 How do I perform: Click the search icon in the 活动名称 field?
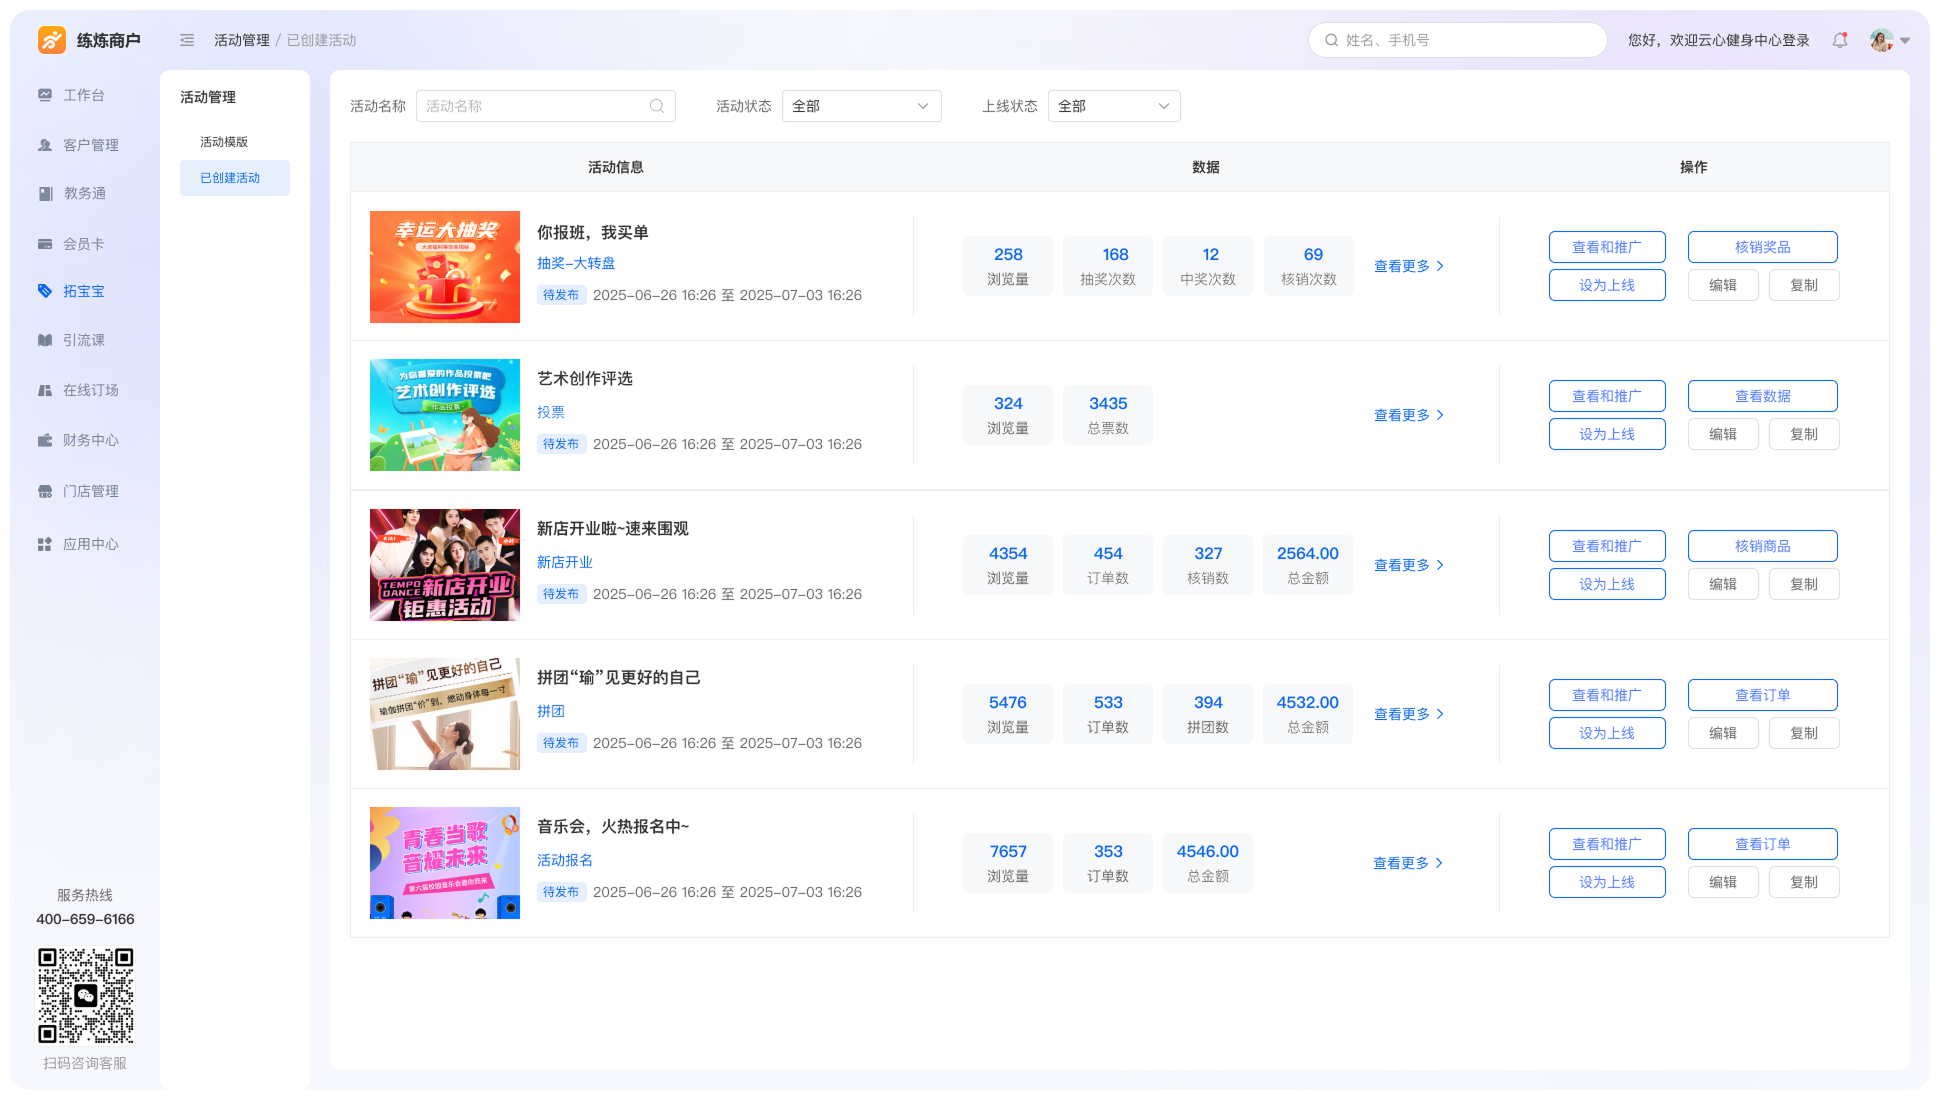coord(657,106)
